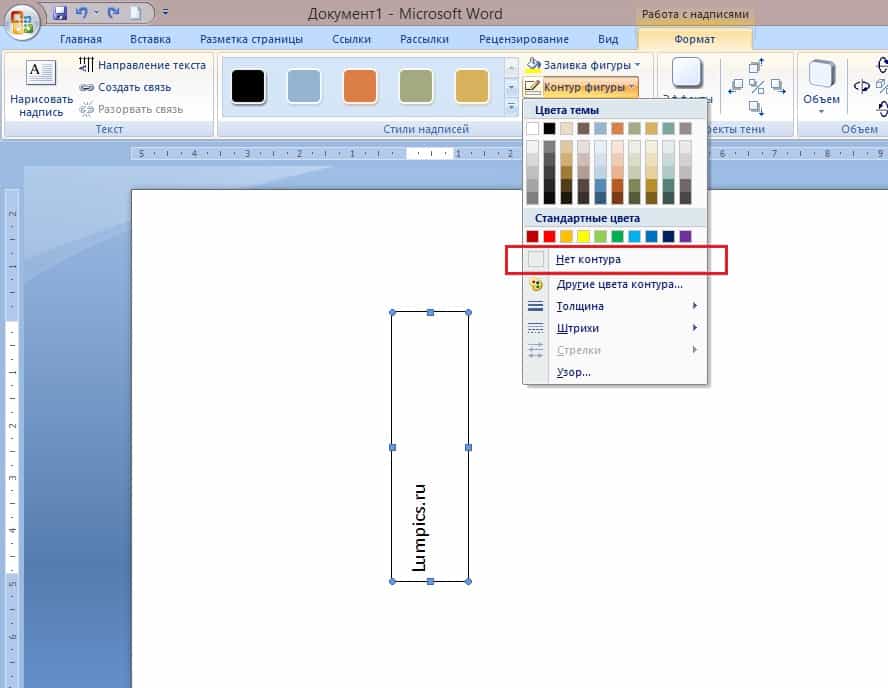Select the orange text box style
This screenshot has width=888, height=688.
[360, 86]
